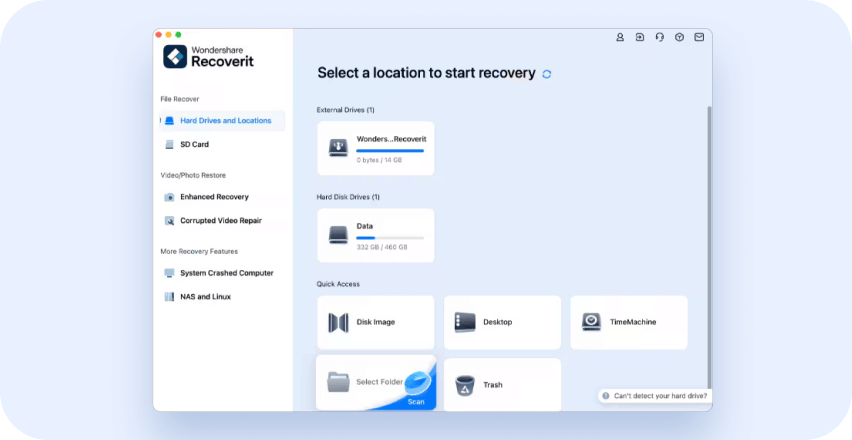Open the SD Card section
This screenshot has height=440, width=852.
[222, 144]
